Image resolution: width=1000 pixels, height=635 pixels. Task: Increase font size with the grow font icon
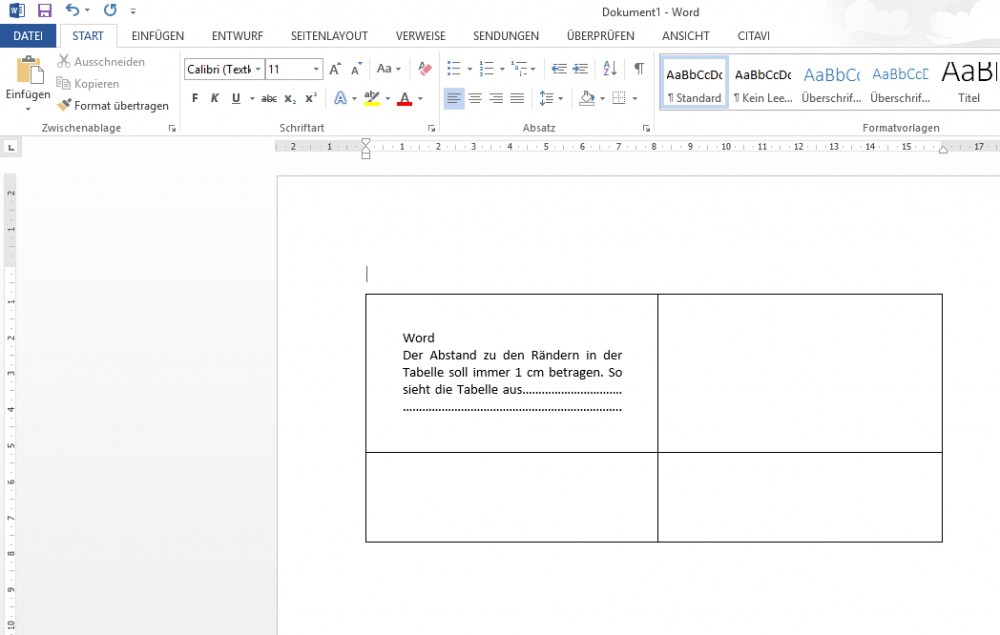335,69
